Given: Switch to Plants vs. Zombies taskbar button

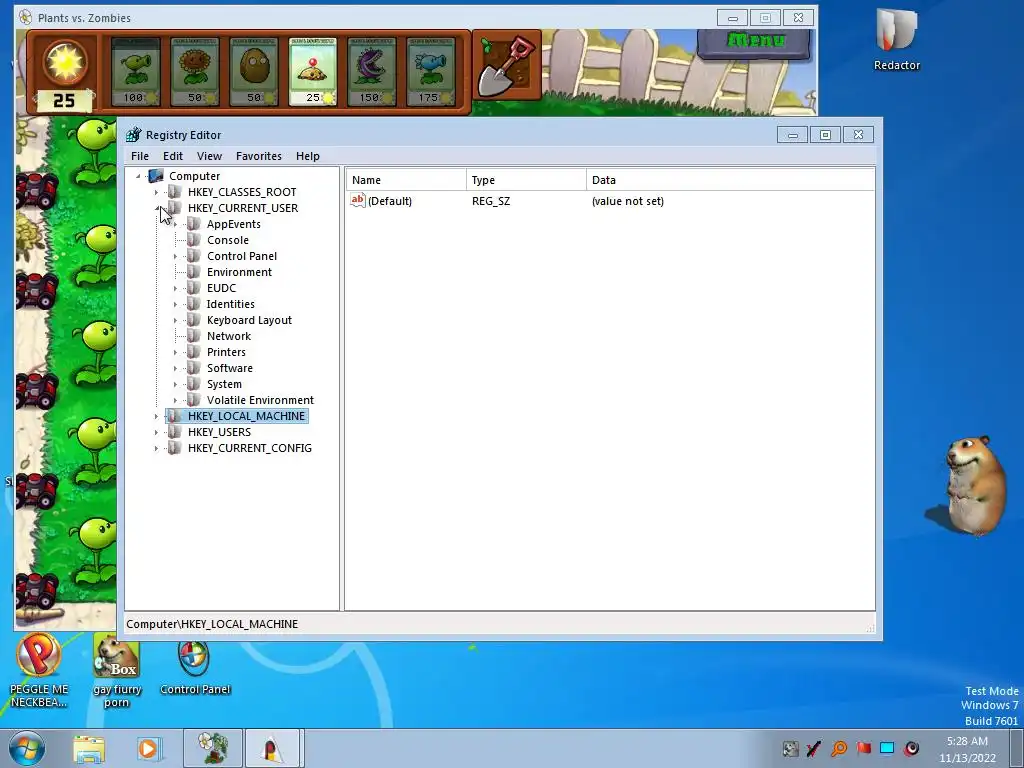Looking at the screenshot, I should pos(213,748).
